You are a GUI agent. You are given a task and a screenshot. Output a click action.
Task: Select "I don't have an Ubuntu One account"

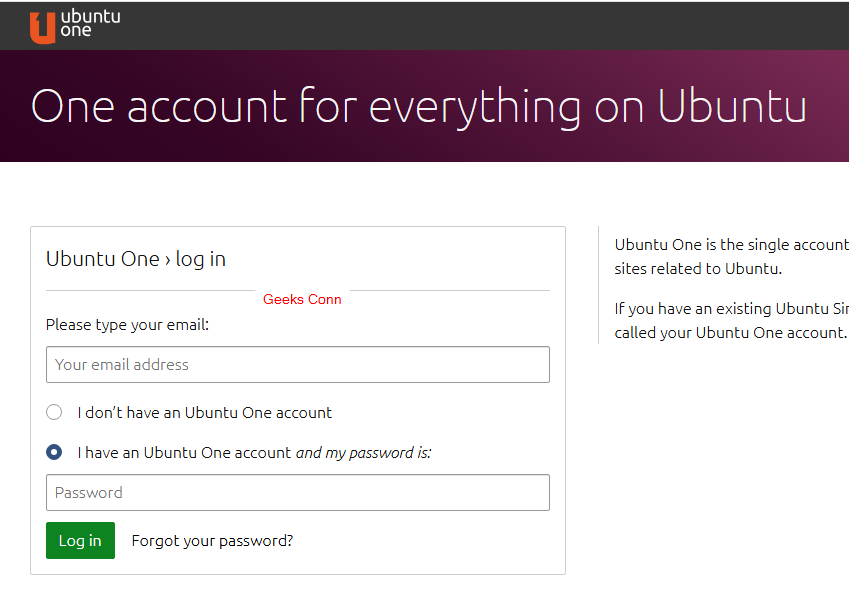(x=54, y=412)
